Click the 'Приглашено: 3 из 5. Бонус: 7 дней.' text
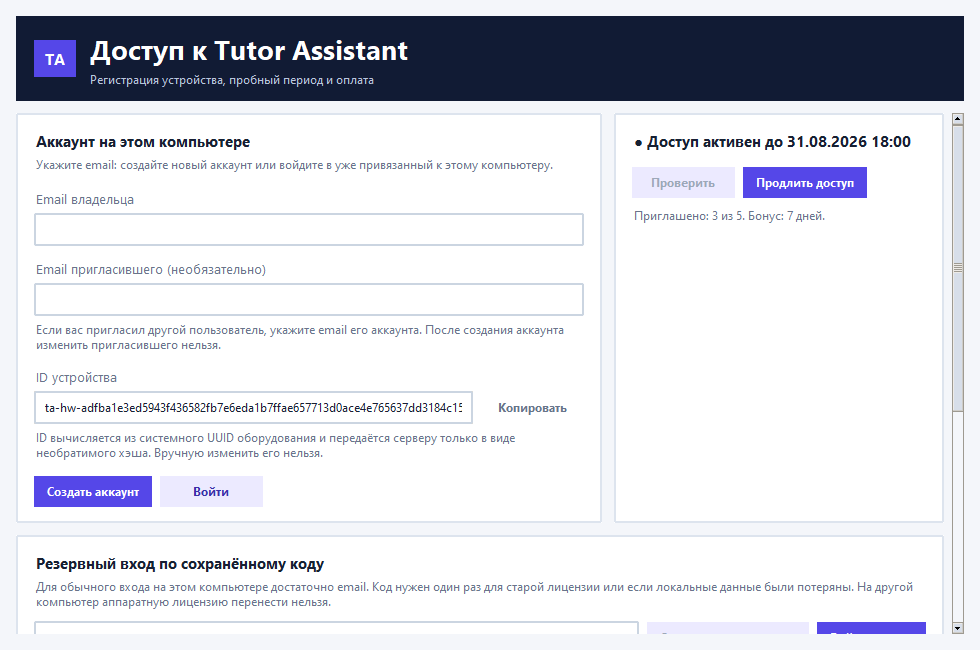This screenshot has height=650, width=980. click(x=729, y=216)
